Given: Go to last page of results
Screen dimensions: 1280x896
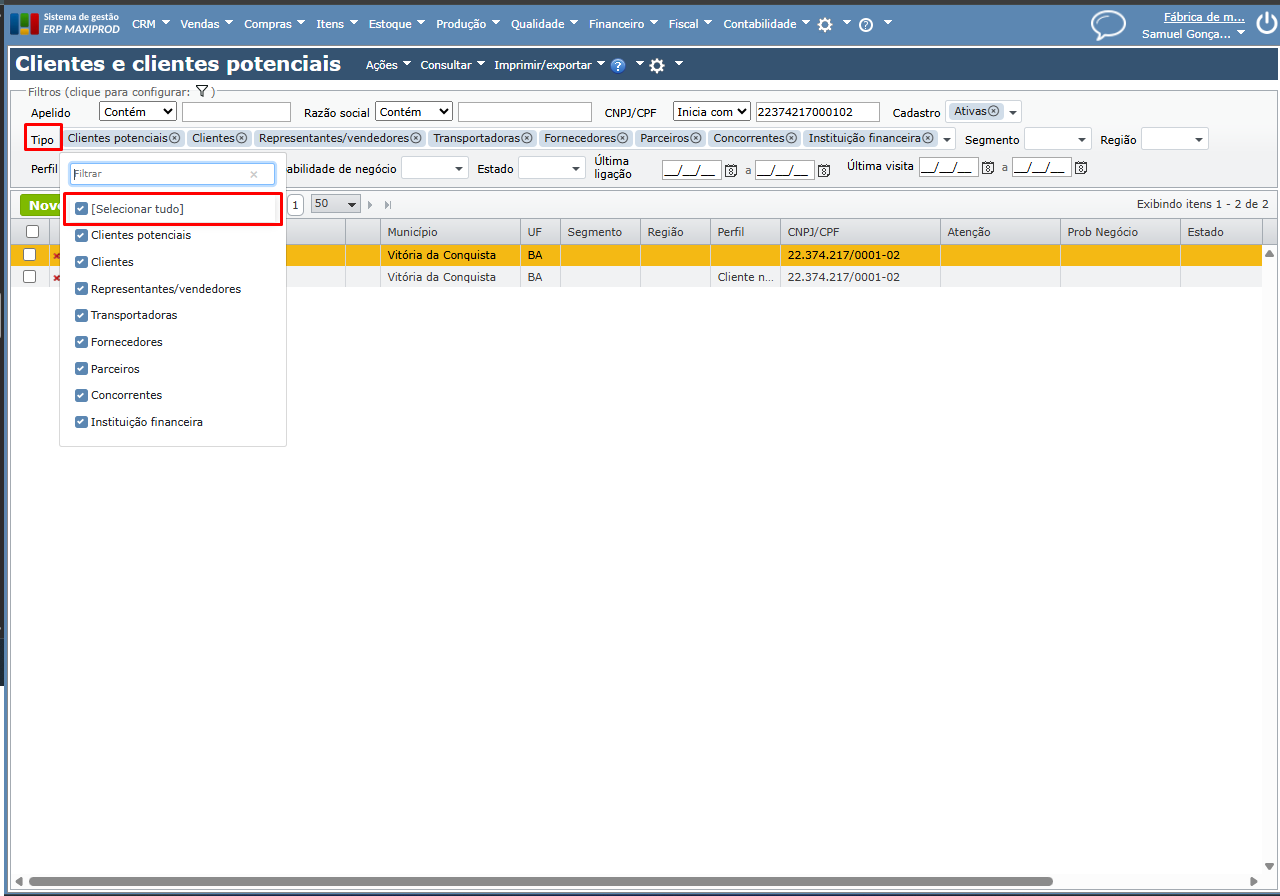Looking at the screenshot, I should coord(388,205).
